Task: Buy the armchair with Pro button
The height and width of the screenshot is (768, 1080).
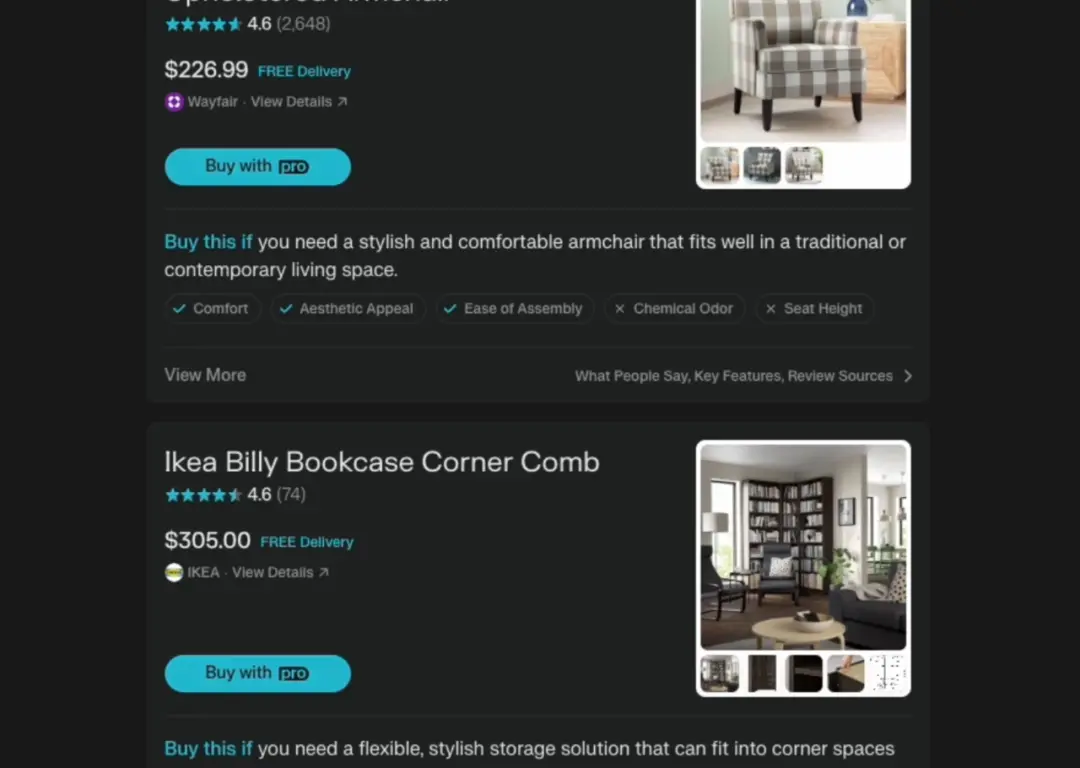Action: pos(258,167)
